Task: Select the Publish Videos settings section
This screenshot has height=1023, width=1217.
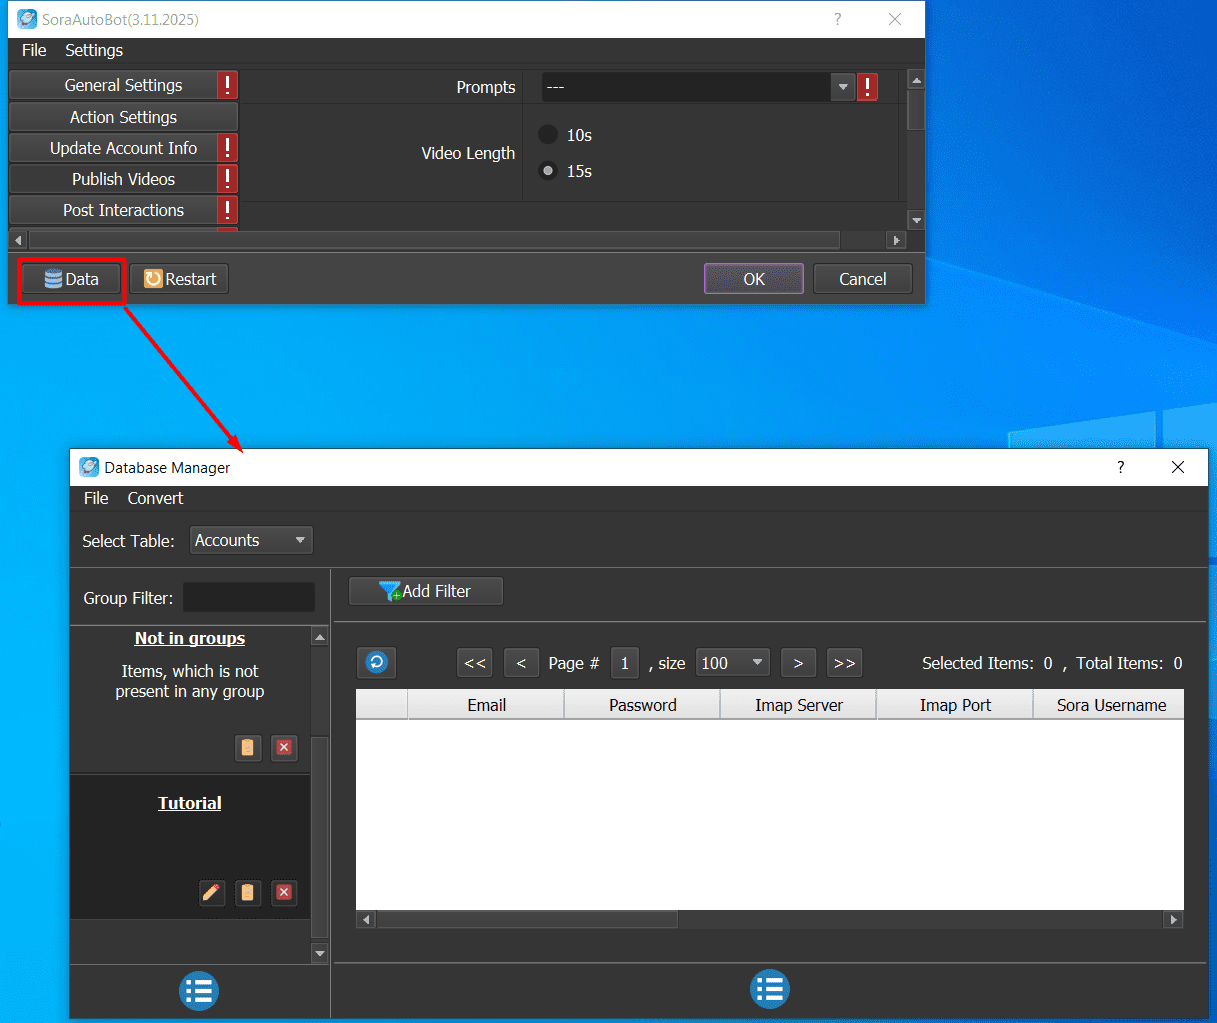Action: tap(122, 179)
